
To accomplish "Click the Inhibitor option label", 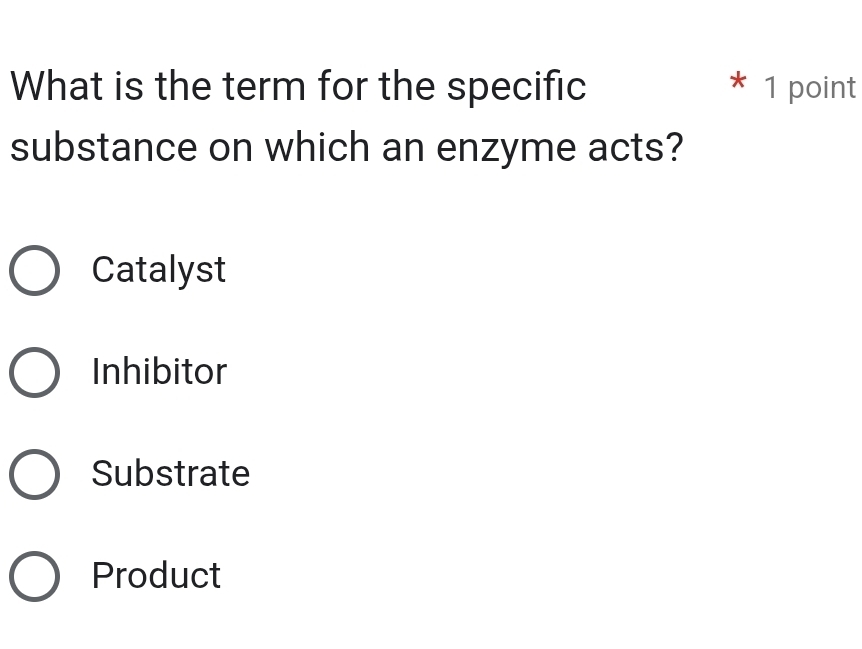I will click(x=159, y=372).
